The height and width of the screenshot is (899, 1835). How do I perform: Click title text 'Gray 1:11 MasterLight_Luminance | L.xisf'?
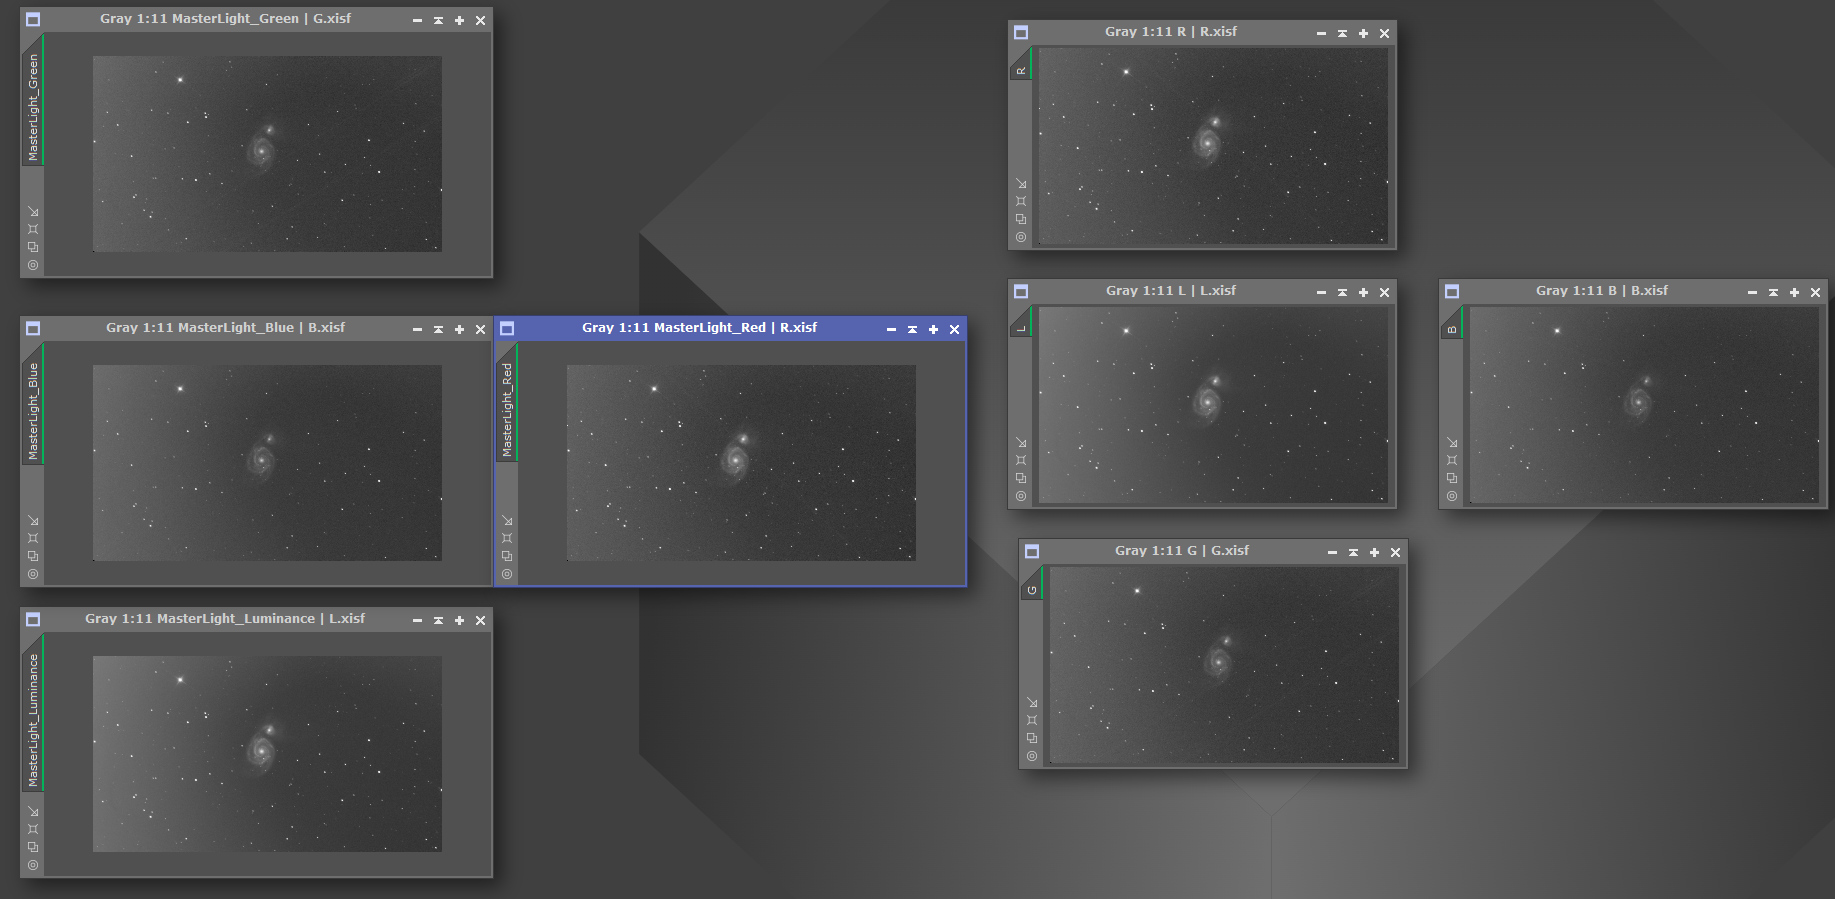tap(225, 619)
